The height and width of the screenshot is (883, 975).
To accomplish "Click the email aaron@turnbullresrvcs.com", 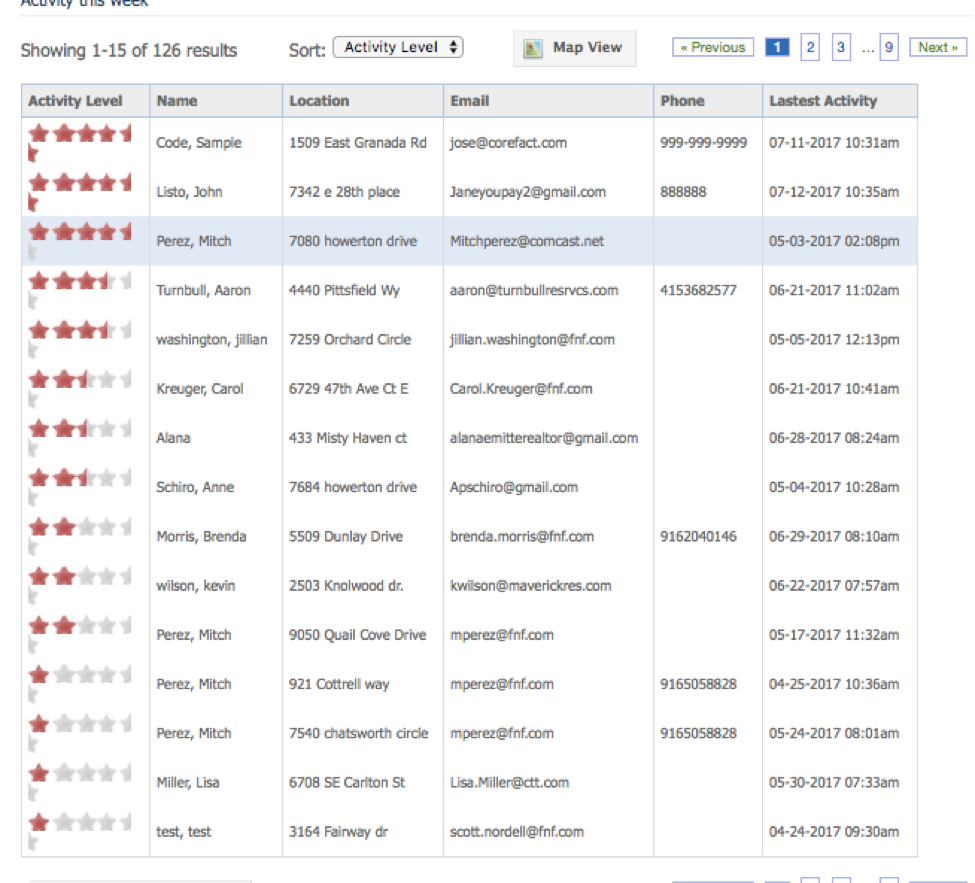I will pos(534,290).
